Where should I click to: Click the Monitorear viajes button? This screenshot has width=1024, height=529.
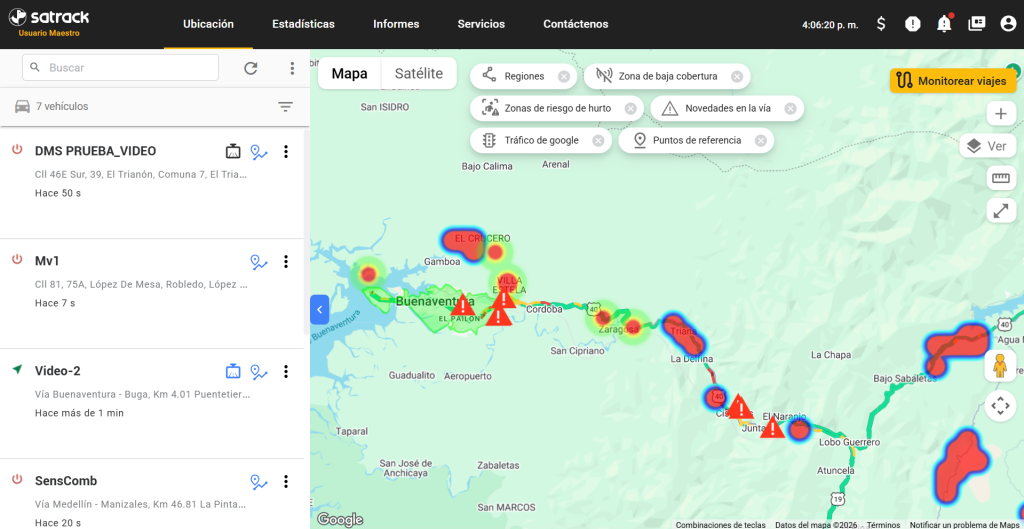point(953,81)
